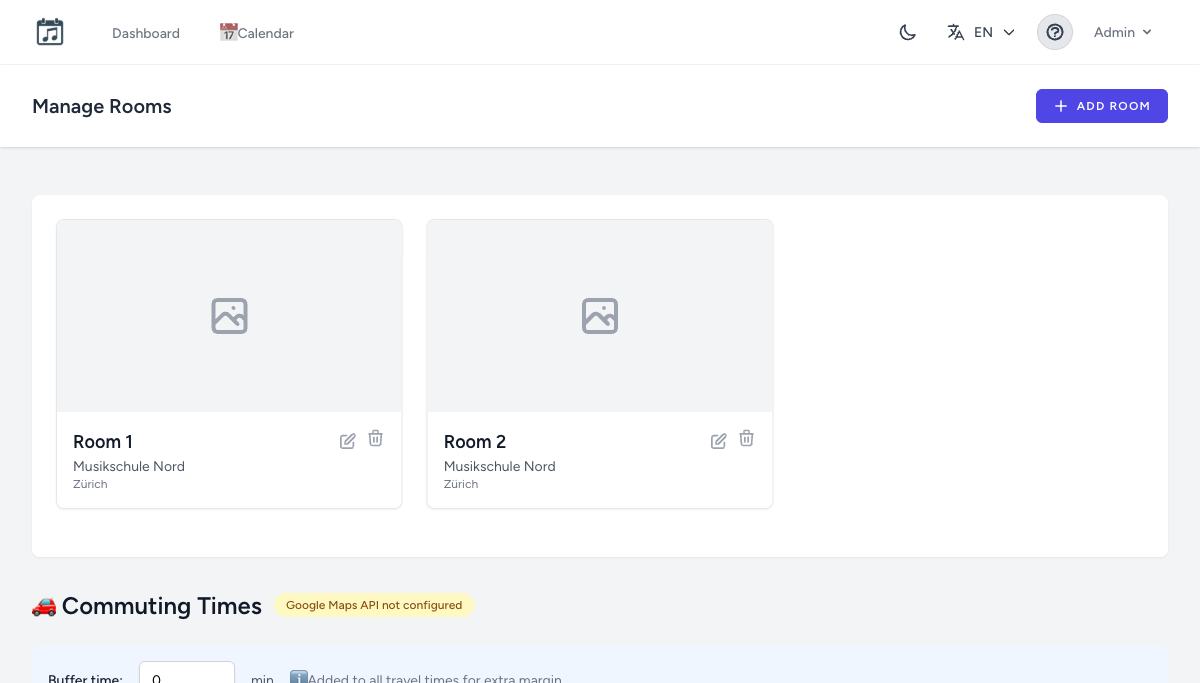Screen dimensions: 1200x683
Task: Click the Add Room button
Action: 1102,106
